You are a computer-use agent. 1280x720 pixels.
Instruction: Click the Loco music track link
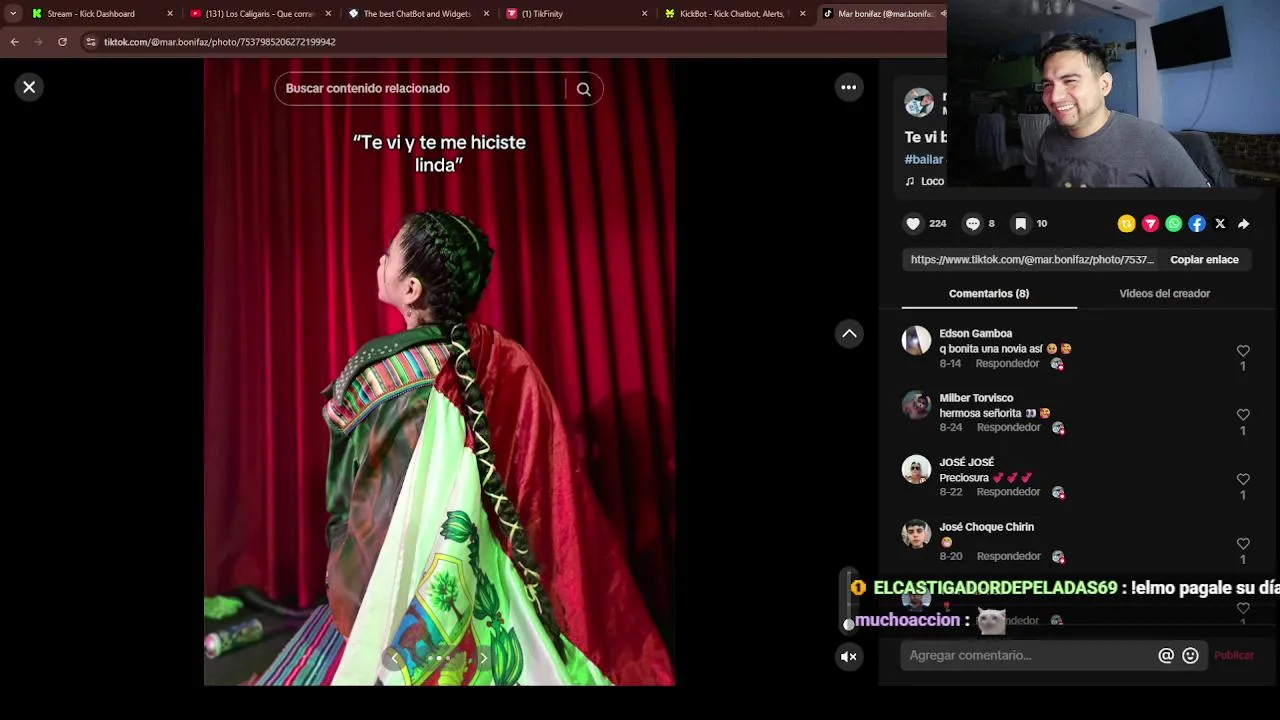926,182
